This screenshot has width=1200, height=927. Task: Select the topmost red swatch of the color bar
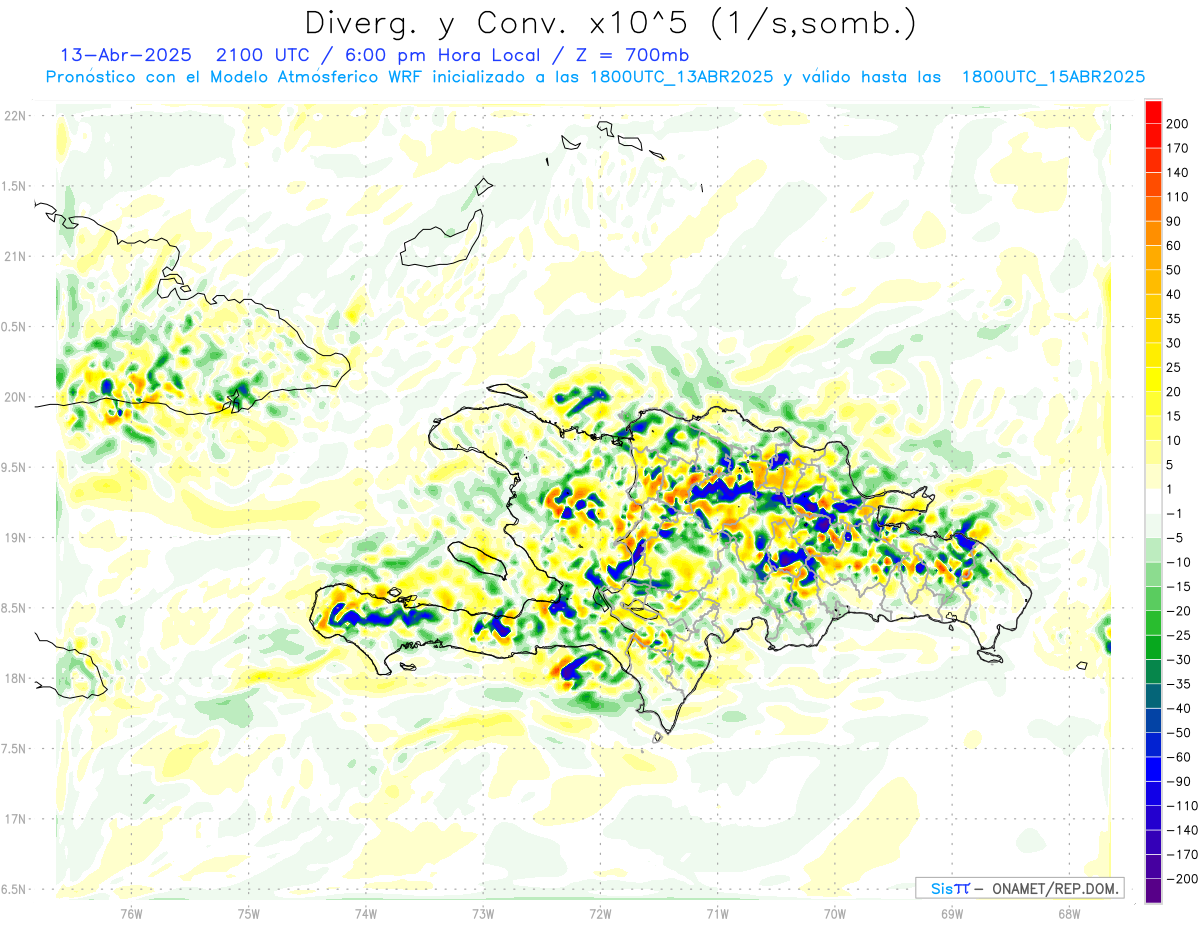[1153, 112]
